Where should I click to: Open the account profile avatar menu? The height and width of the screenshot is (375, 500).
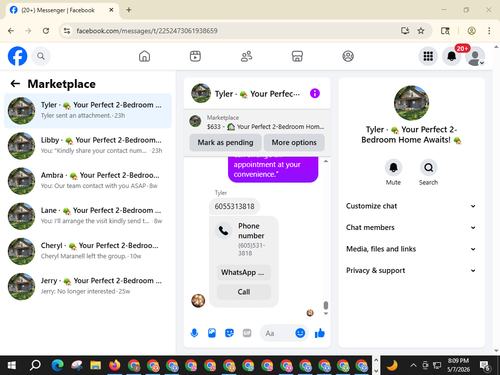coord(475,56)
